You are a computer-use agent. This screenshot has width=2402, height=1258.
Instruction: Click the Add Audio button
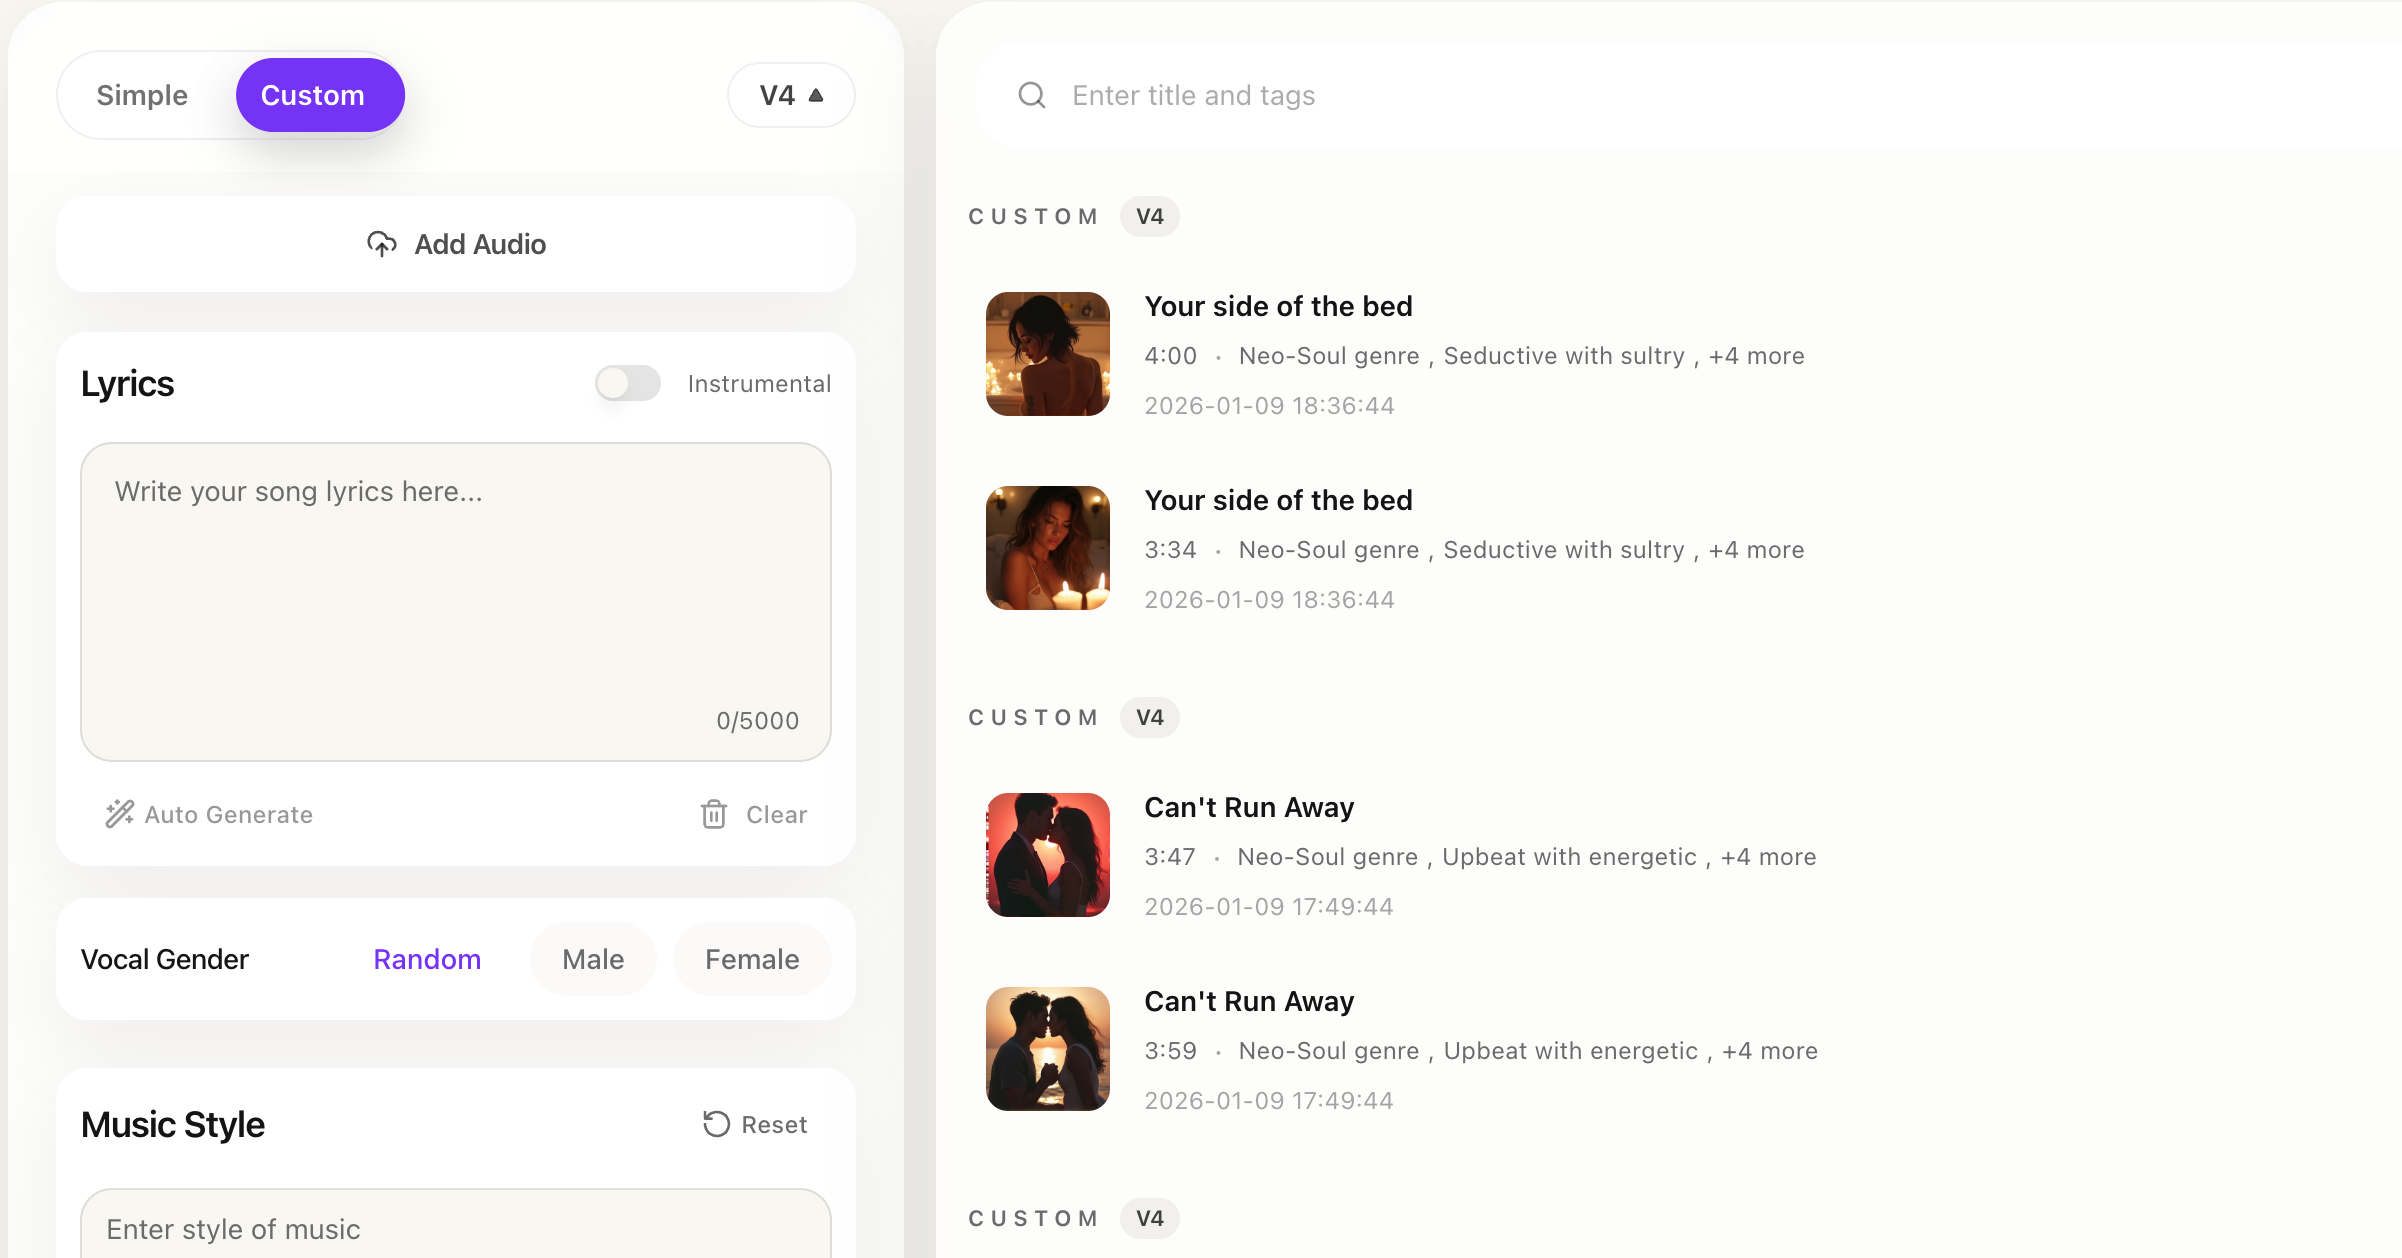(x=456, y=244)
